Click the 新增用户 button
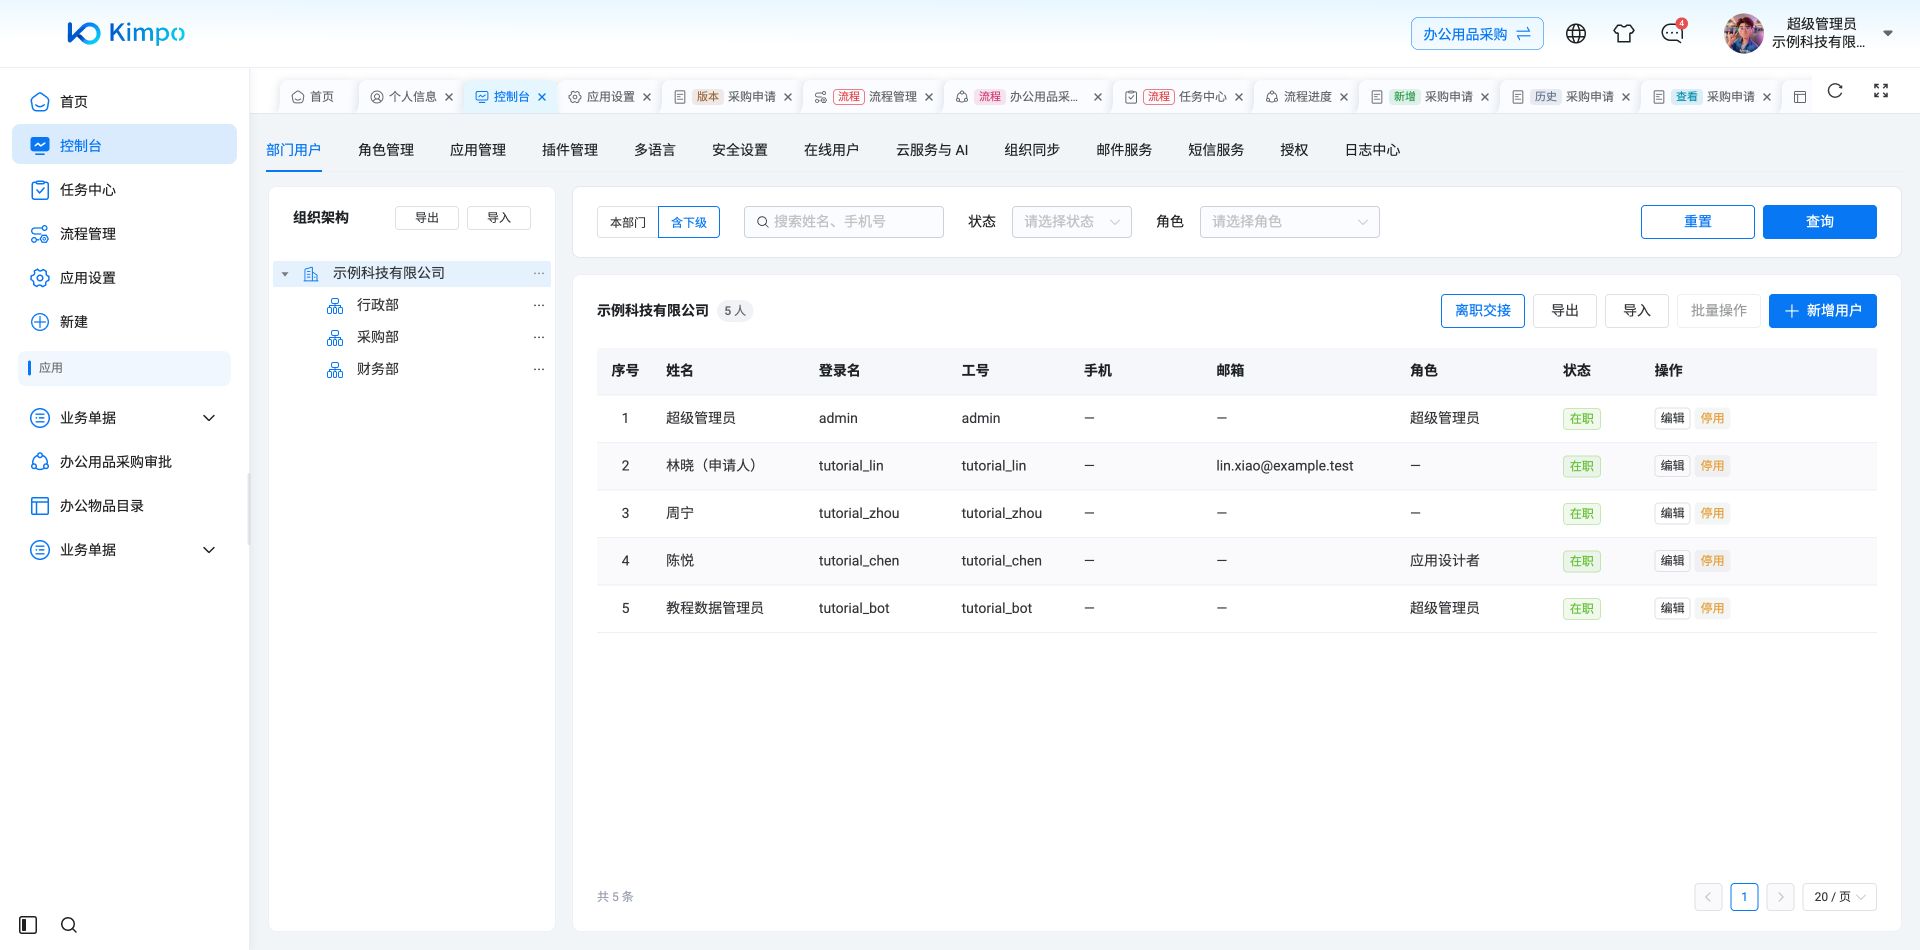The width and height of the screenshot is (1920, 950). [1822, 311]
